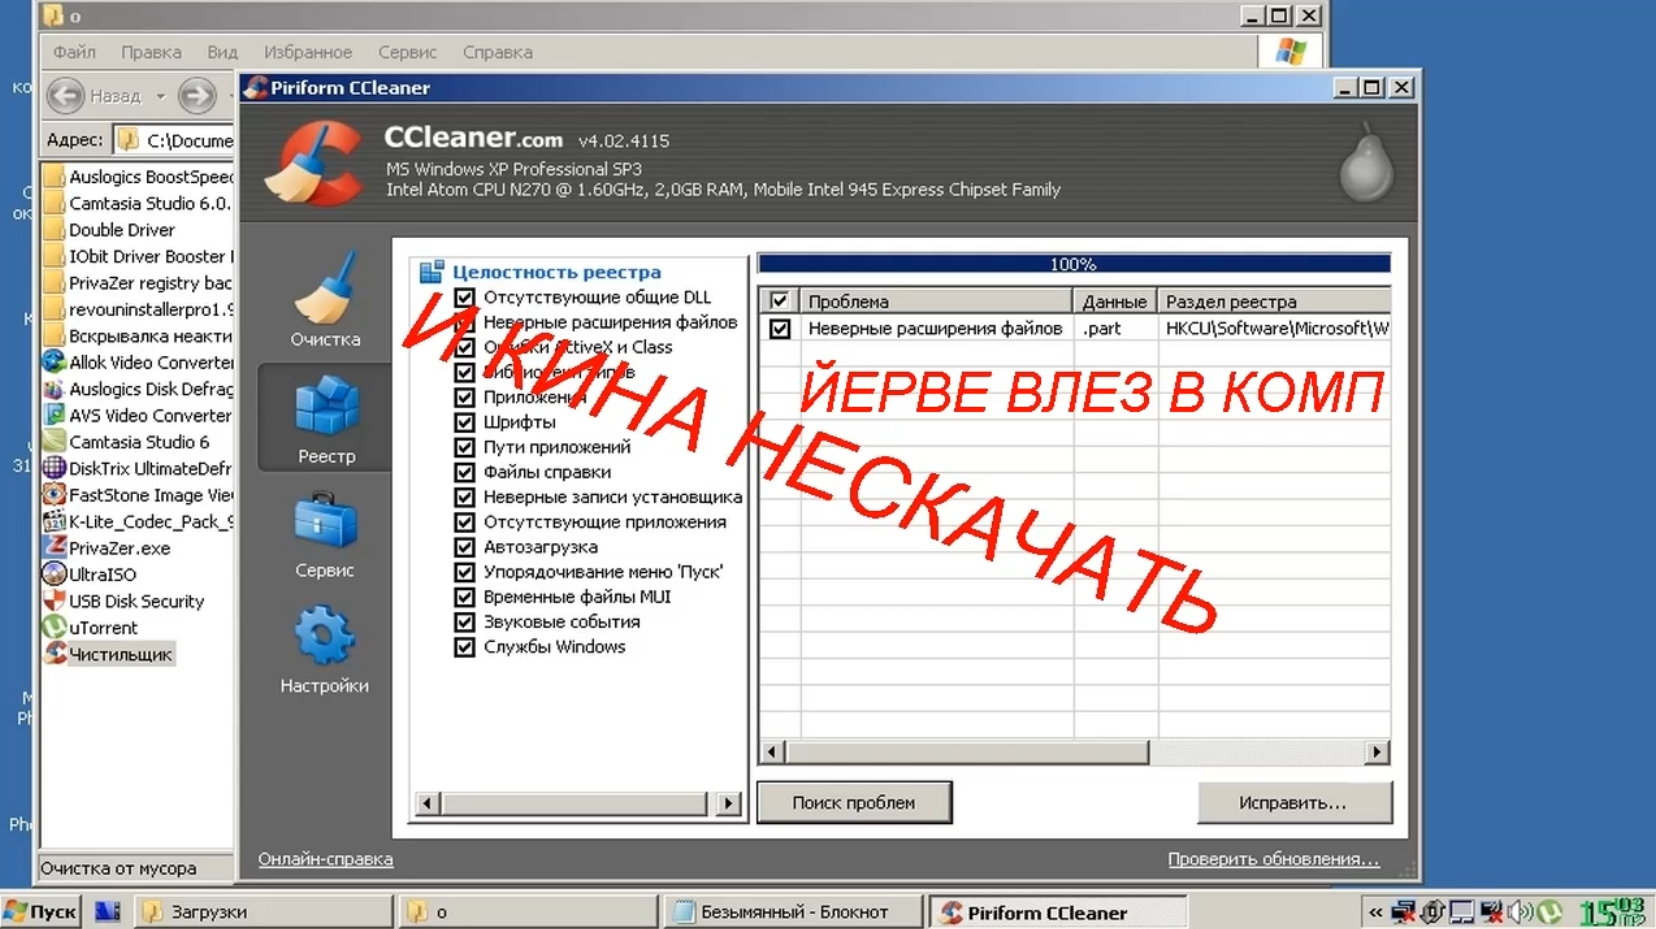Click the Forward arrow in Explorer
The image size is (1656, 929).
[x=197, y=96]
